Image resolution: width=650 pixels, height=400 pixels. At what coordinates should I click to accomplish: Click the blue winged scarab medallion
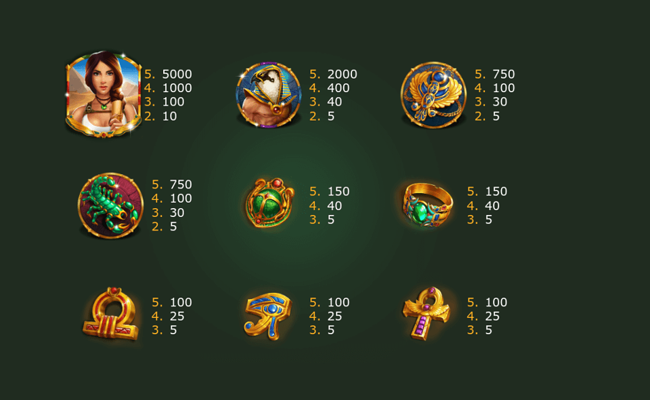[x=434, y=95]
